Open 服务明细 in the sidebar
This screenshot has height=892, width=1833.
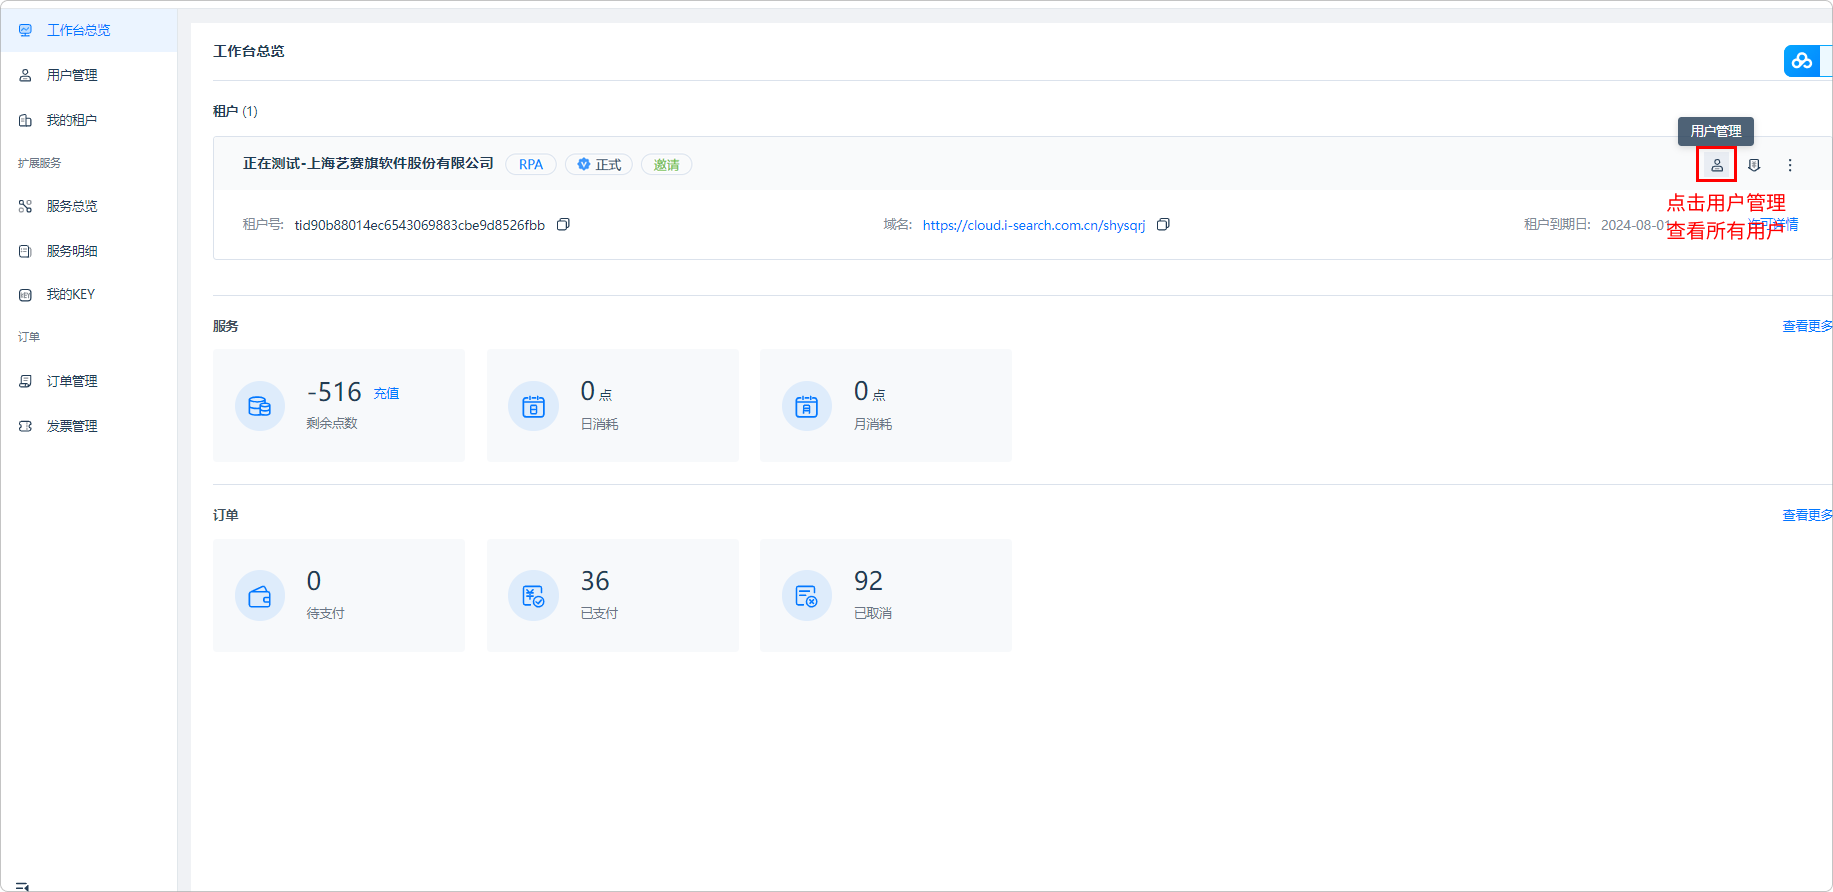(x=71, y=251)
